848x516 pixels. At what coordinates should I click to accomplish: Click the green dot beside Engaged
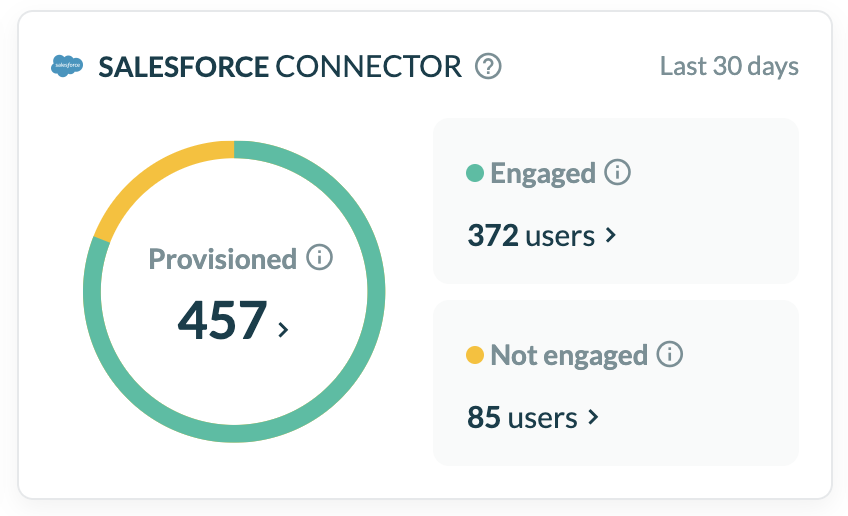(476, 174)
